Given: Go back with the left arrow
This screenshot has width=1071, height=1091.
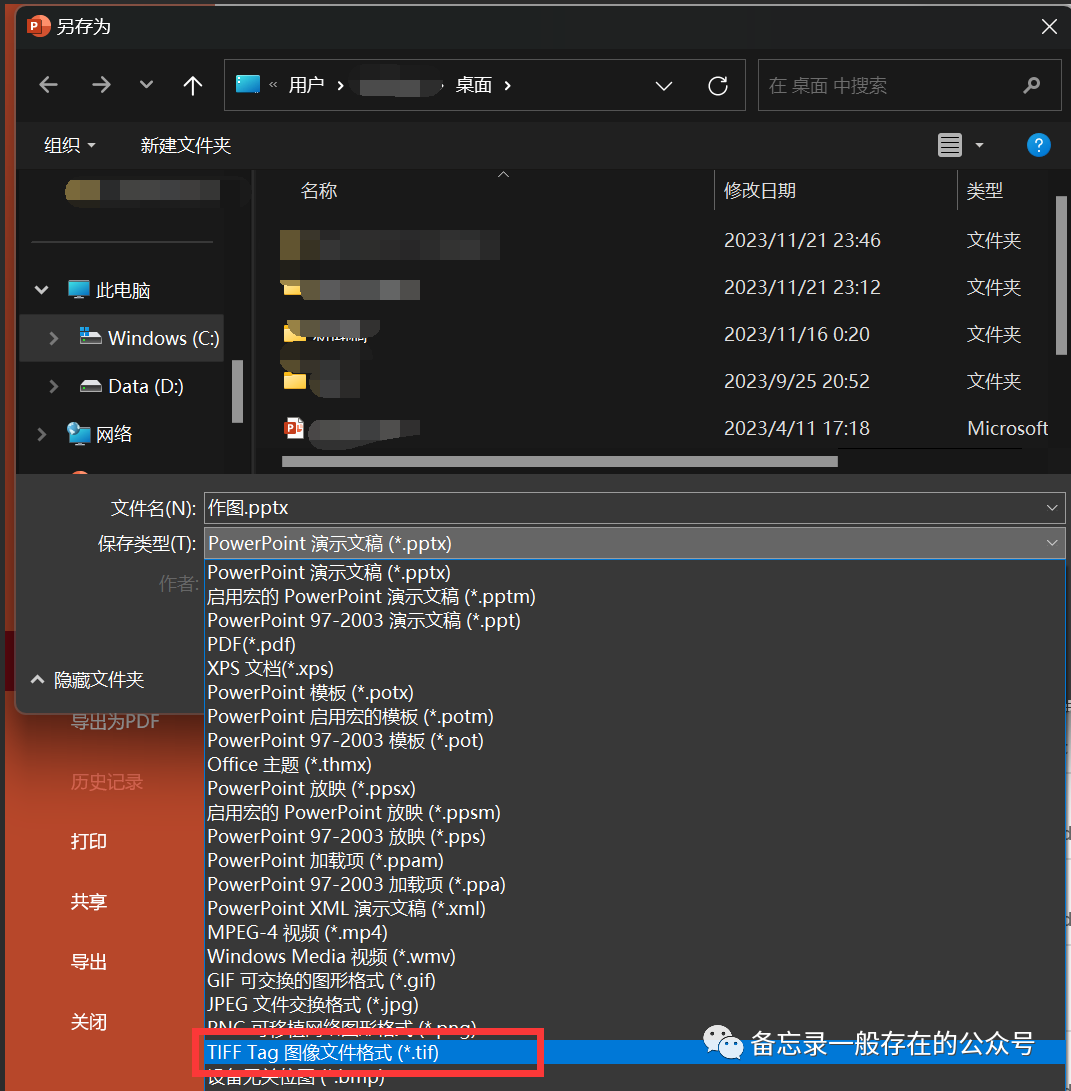Looking at the screenshot, I should (49, 85).
